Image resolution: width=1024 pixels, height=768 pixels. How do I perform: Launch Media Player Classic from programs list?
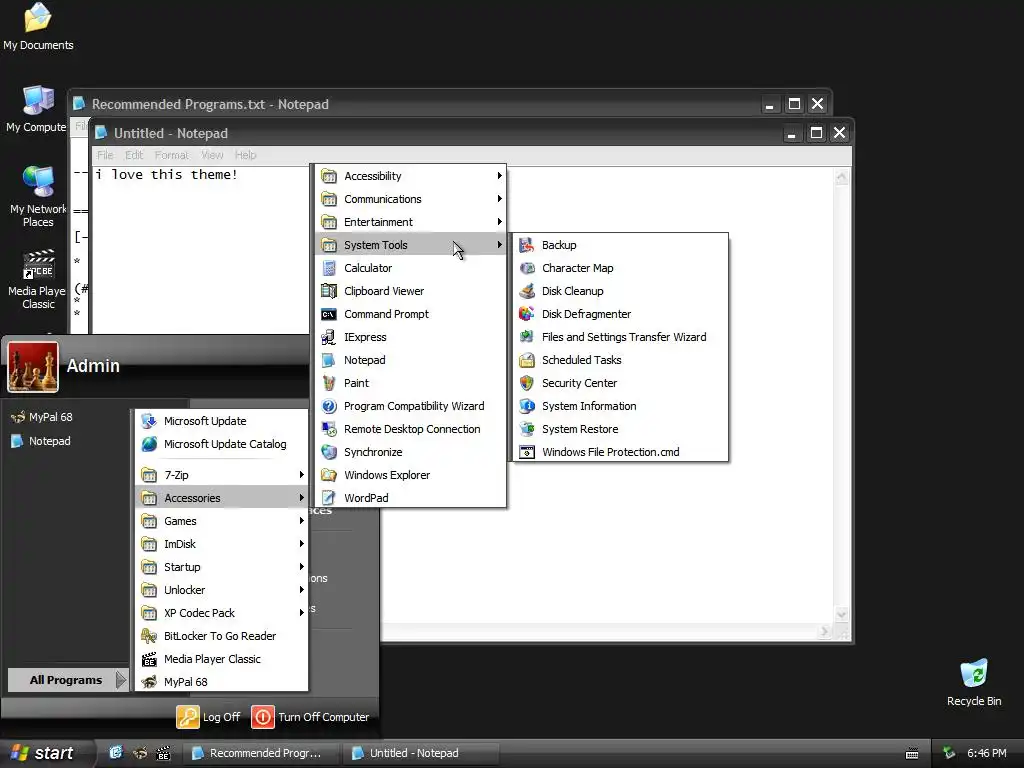pyautogui.click(x=221, y=659)
